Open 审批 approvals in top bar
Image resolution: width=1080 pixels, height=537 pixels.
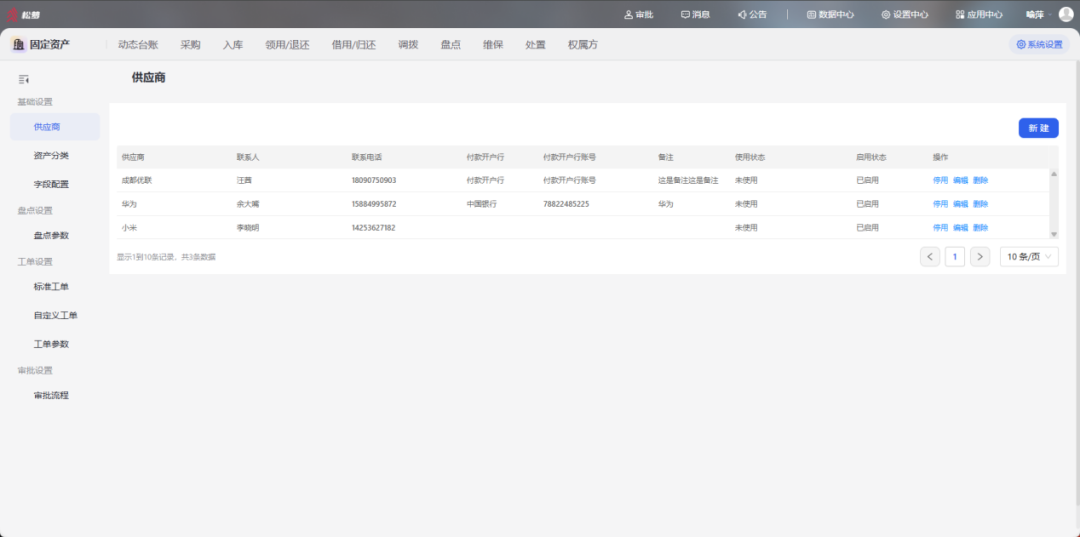(638, 15)
